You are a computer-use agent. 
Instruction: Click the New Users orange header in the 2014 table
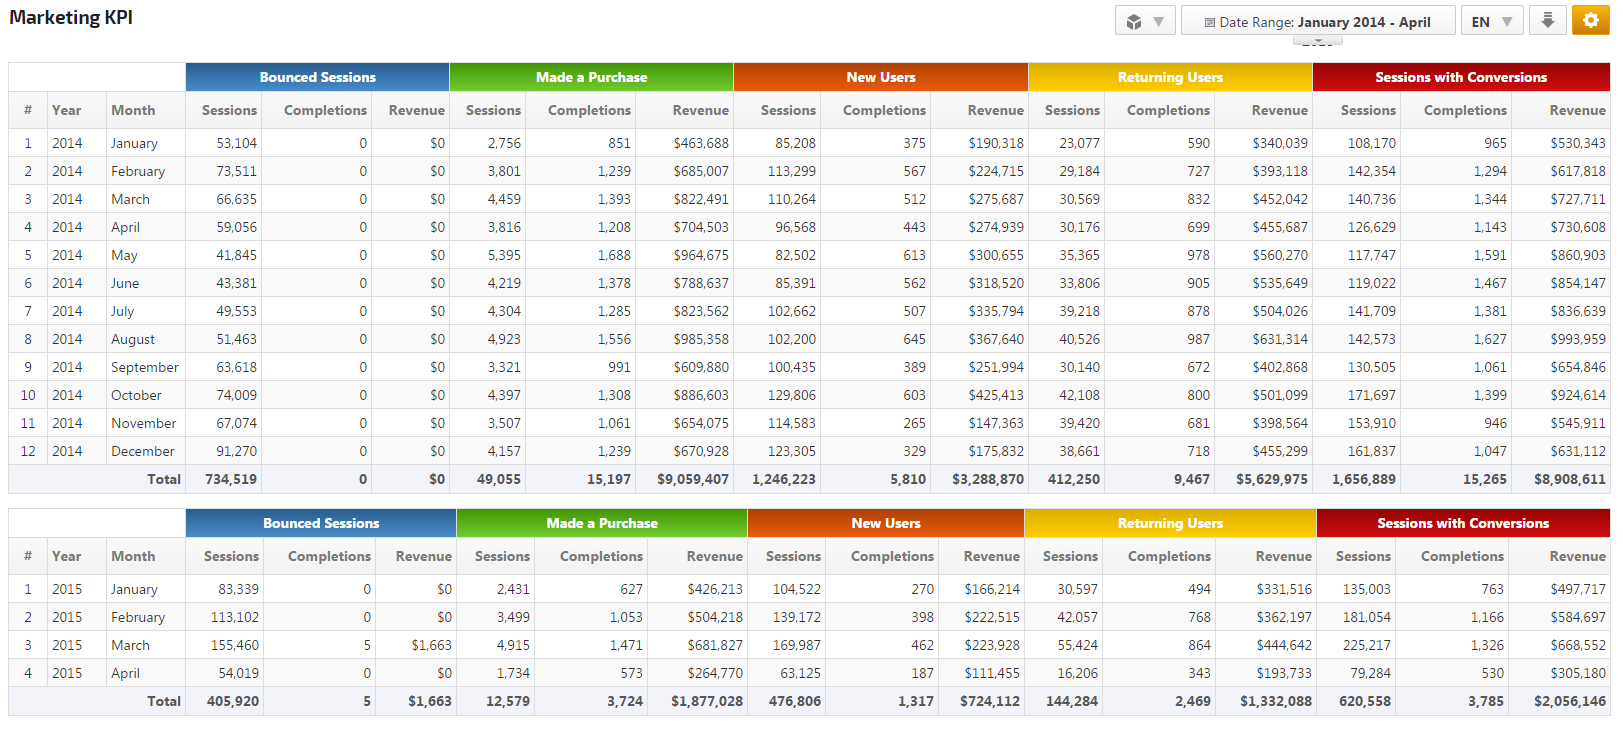[x=880, y=77]
